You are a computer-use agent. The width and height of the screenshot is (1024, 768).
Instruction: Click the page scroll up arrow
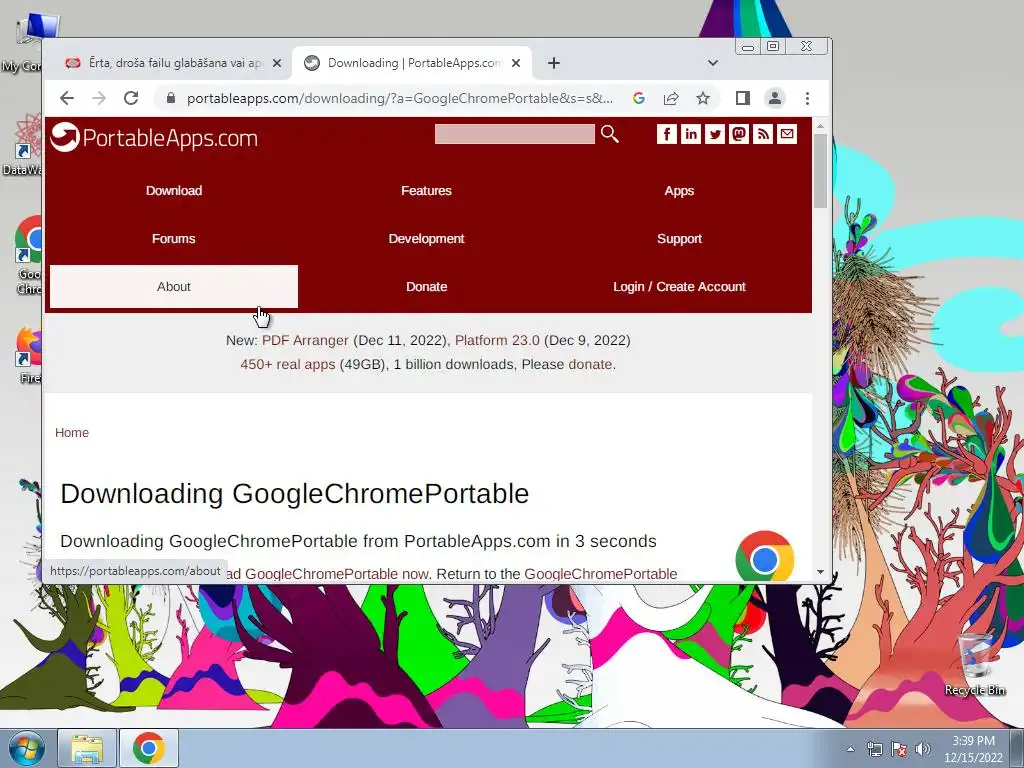(x=820, y=126)
